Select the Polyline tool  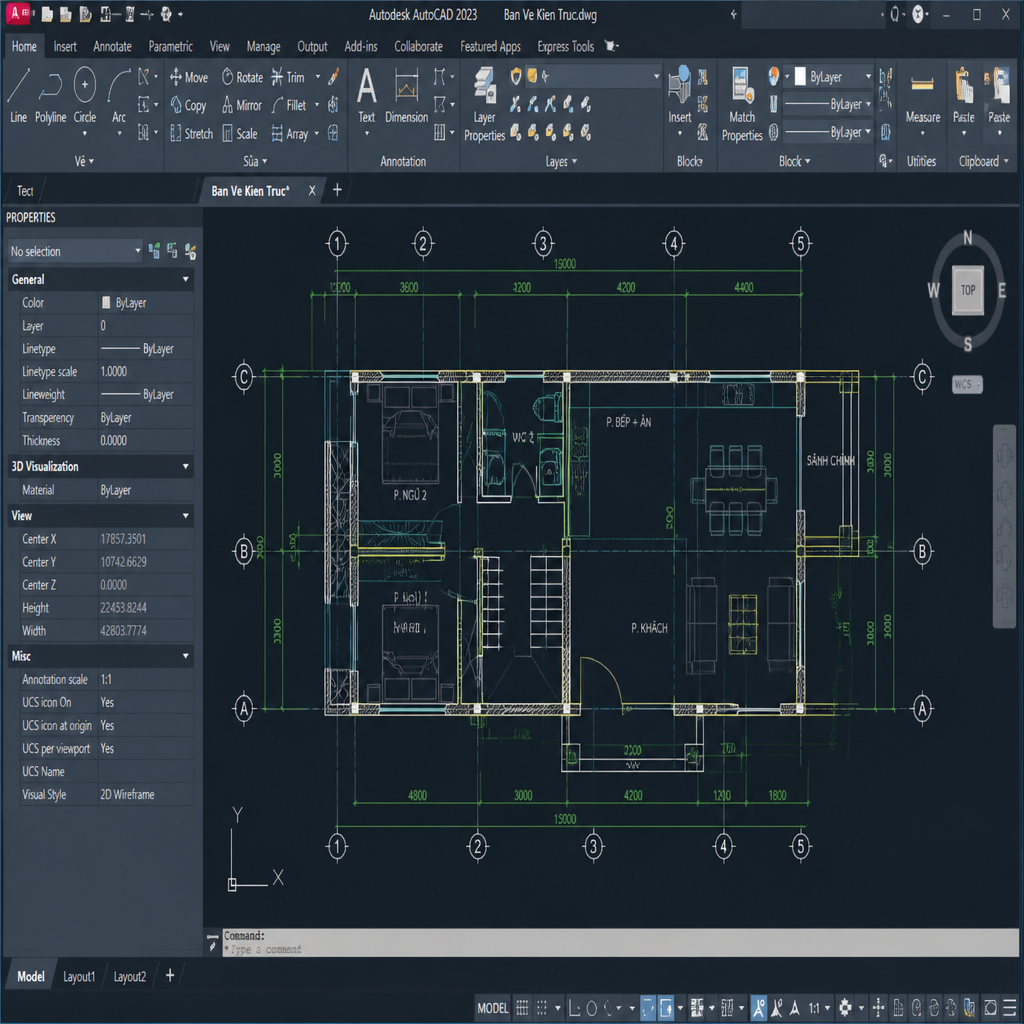click(50, 95)
